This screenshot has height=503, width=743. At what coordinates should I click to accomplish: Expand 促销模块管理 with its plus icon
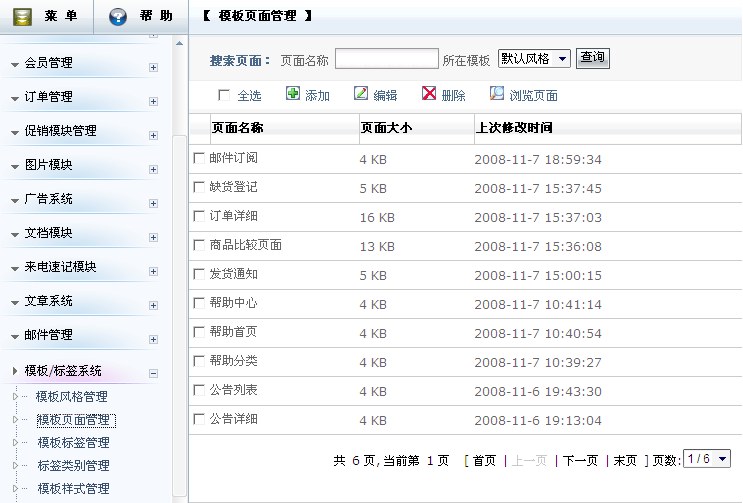point(153,135)
